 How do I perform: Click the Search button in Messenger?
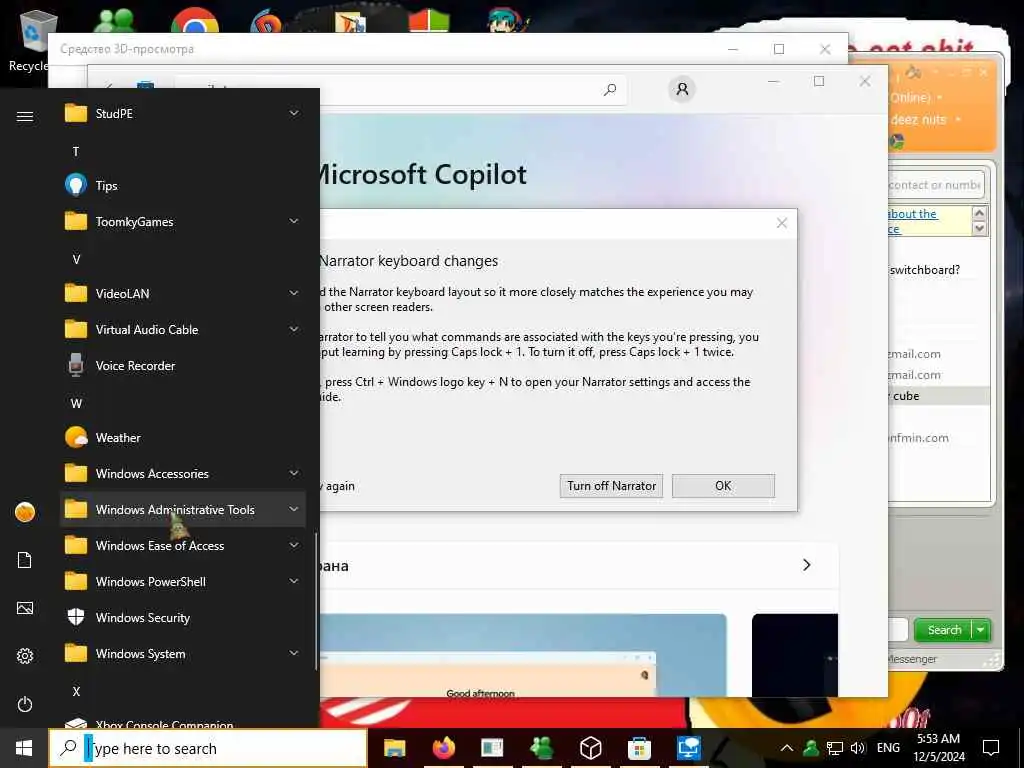944,630
